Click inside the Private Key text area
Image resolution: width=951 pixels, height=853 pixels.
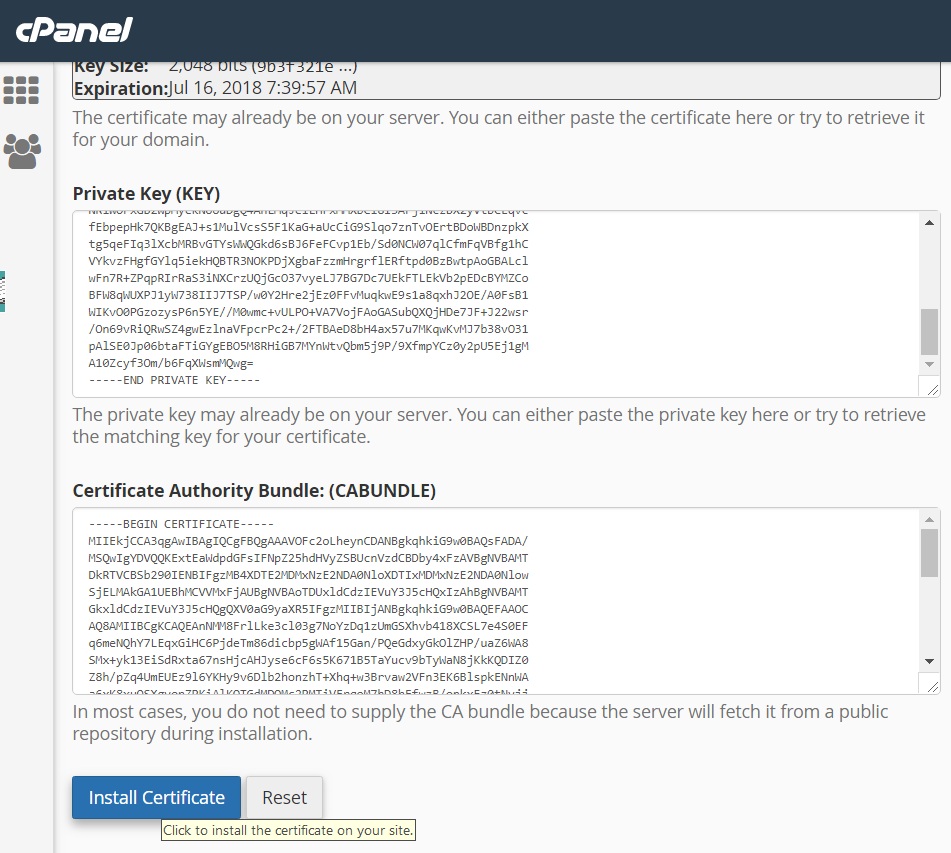click(x=496, y=304)
